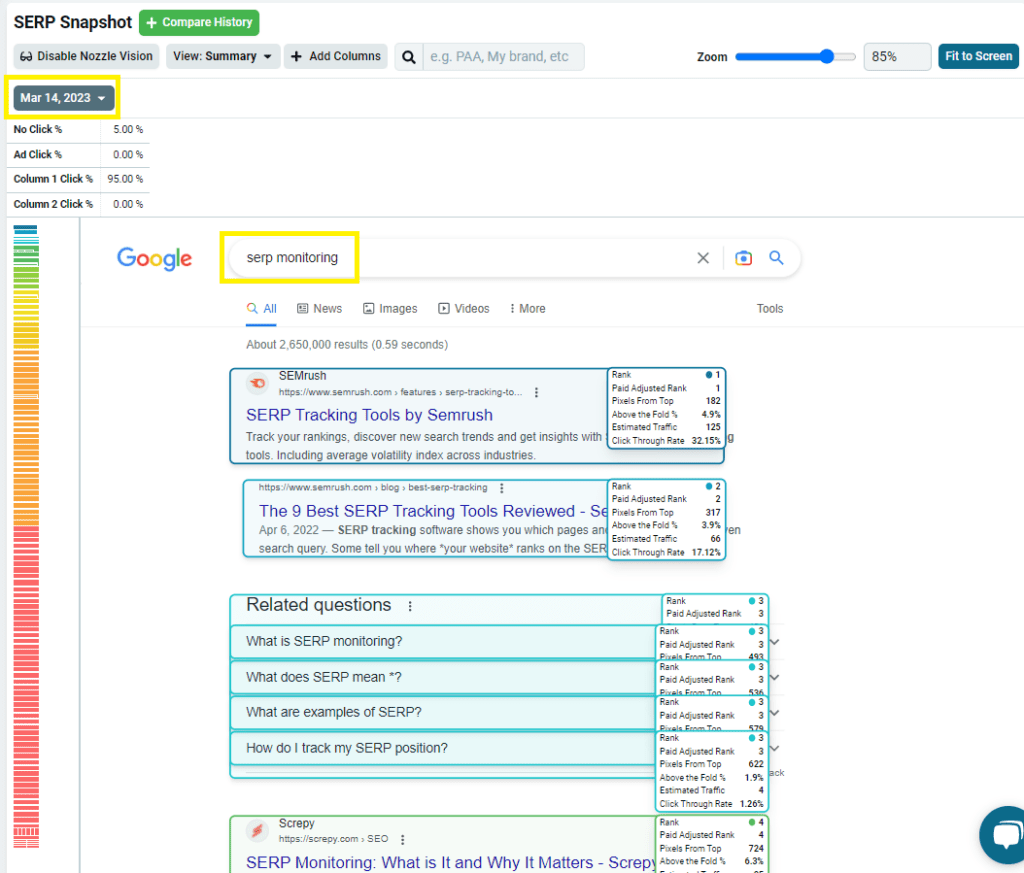Viewport: 1024px width, 873px height.
Task: Open the chat support bubble
Action: pos(1005,834)
